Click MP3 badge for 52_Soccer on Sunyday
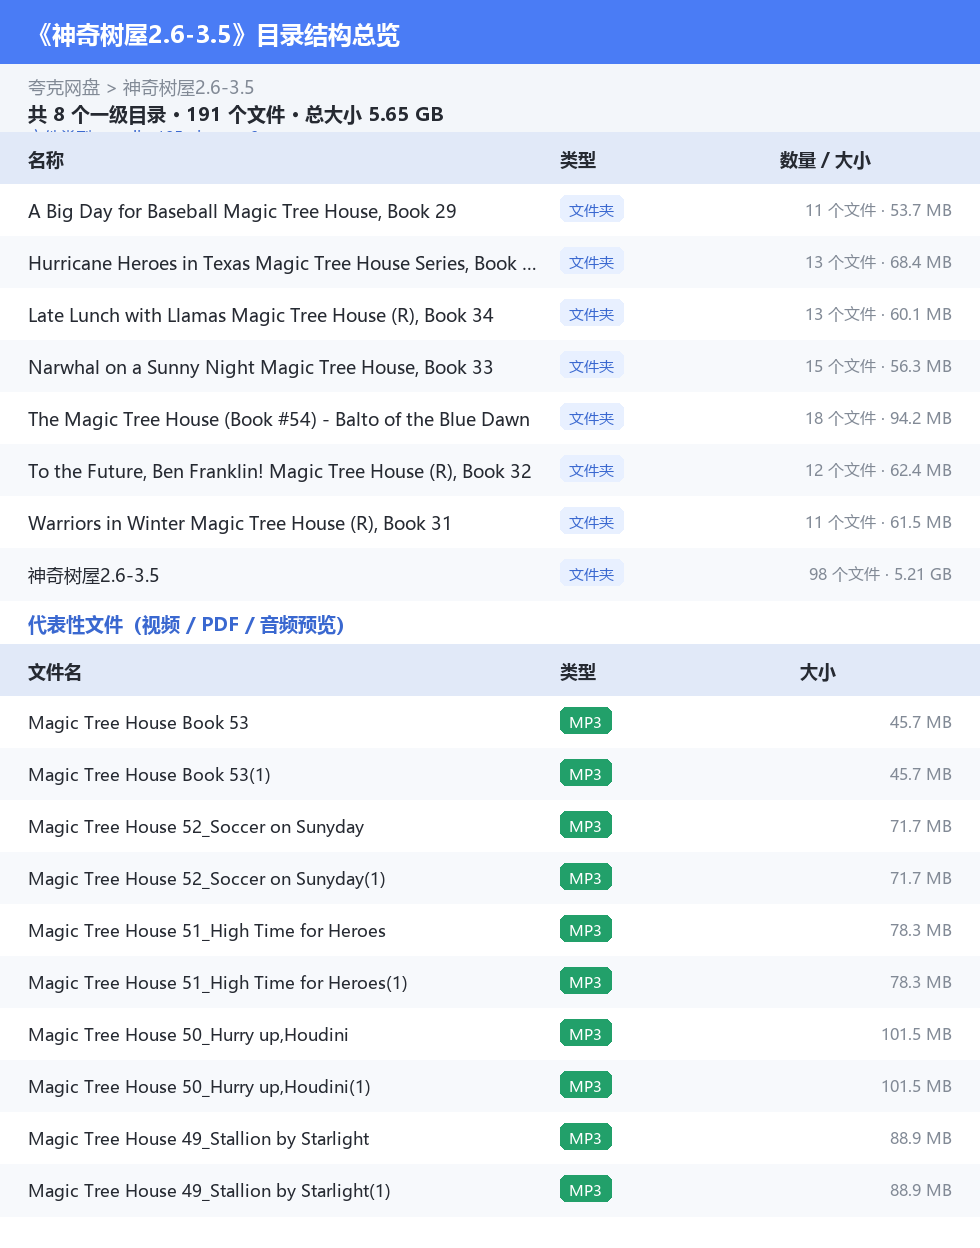The image size is (980, 1248). [x=586, y=826]
